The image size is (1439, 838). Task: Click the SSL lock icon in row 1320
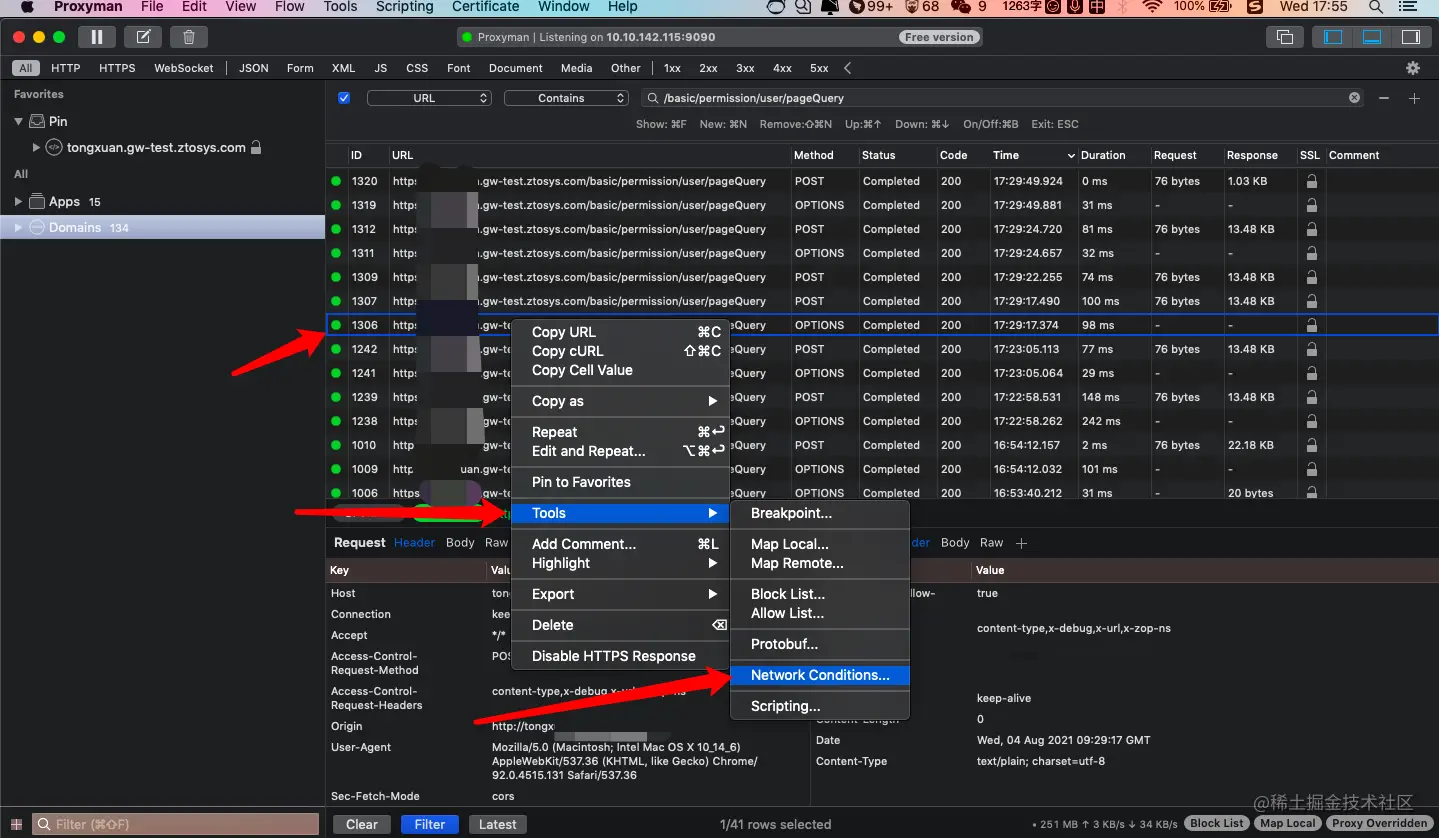(x=1311, y=181)
